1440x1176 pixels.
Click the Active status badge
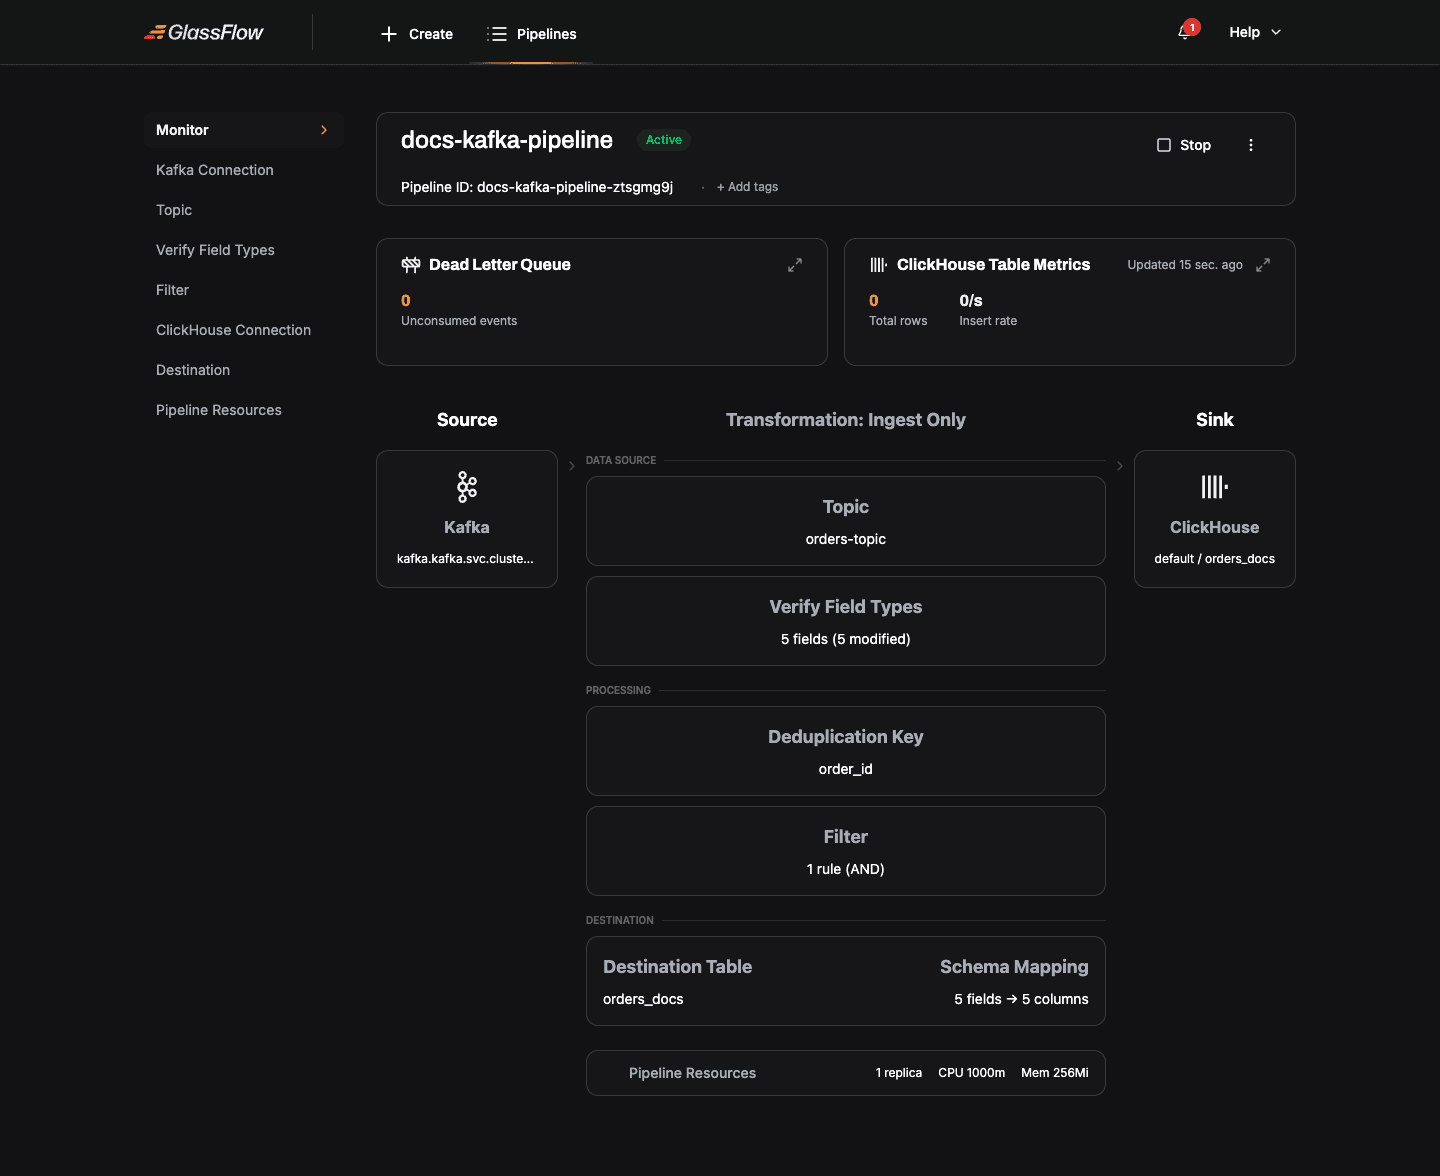coord(664,140)
